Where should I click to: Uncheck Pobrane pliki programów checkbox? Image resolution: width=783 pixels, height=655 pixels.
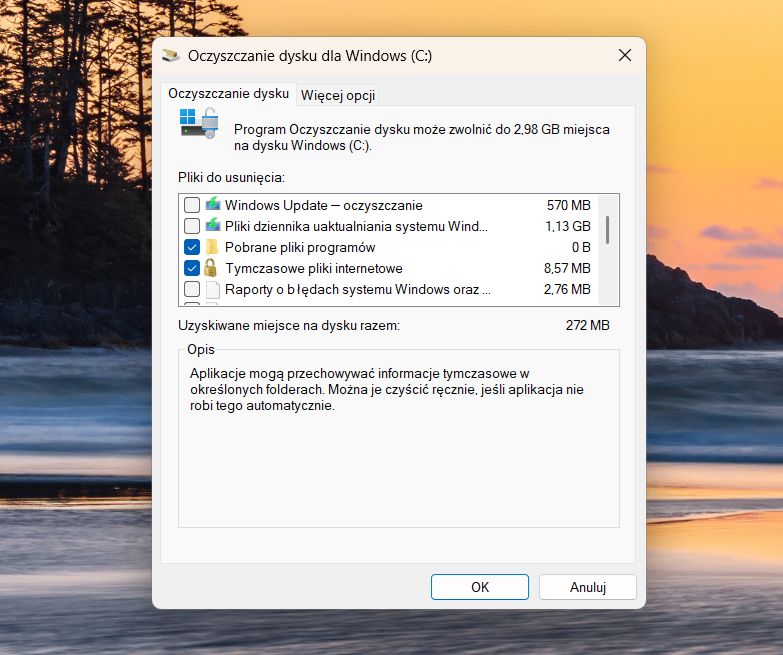(192, 247)
